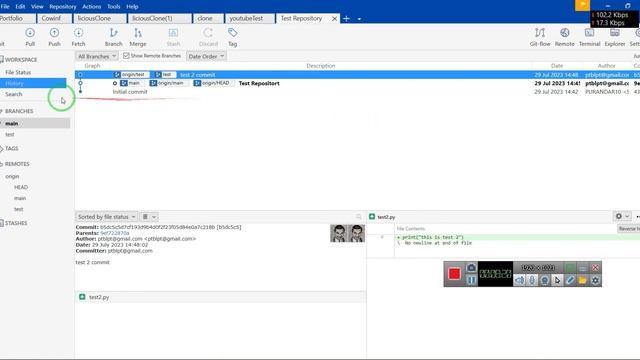Open Git-flow from the toolbar
The height and width of the screenshot is (360, 640).
click(x=540, y=37)
